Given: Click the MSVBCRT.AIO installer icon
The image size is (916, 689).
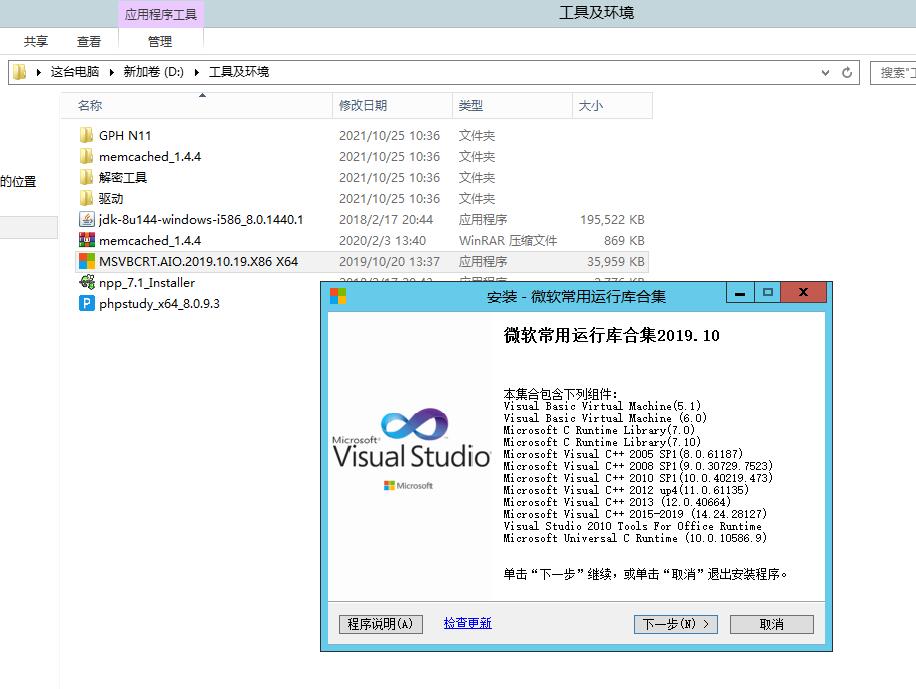Looking at the screenshot, I should point(86,262).
